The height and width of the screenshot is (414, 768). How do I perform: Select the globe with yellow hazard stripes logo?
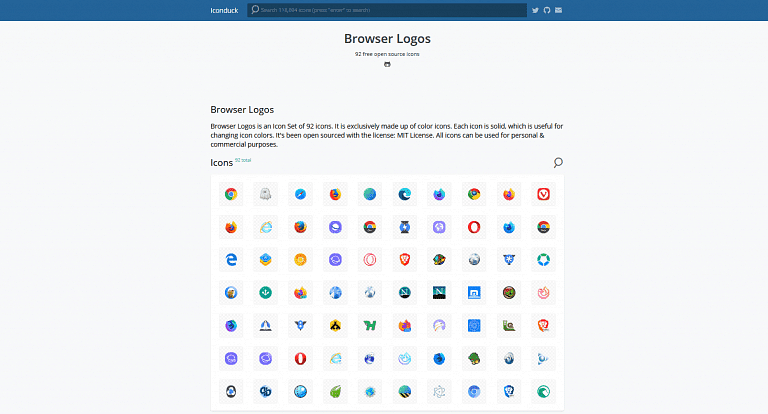(x=405, y=391)
